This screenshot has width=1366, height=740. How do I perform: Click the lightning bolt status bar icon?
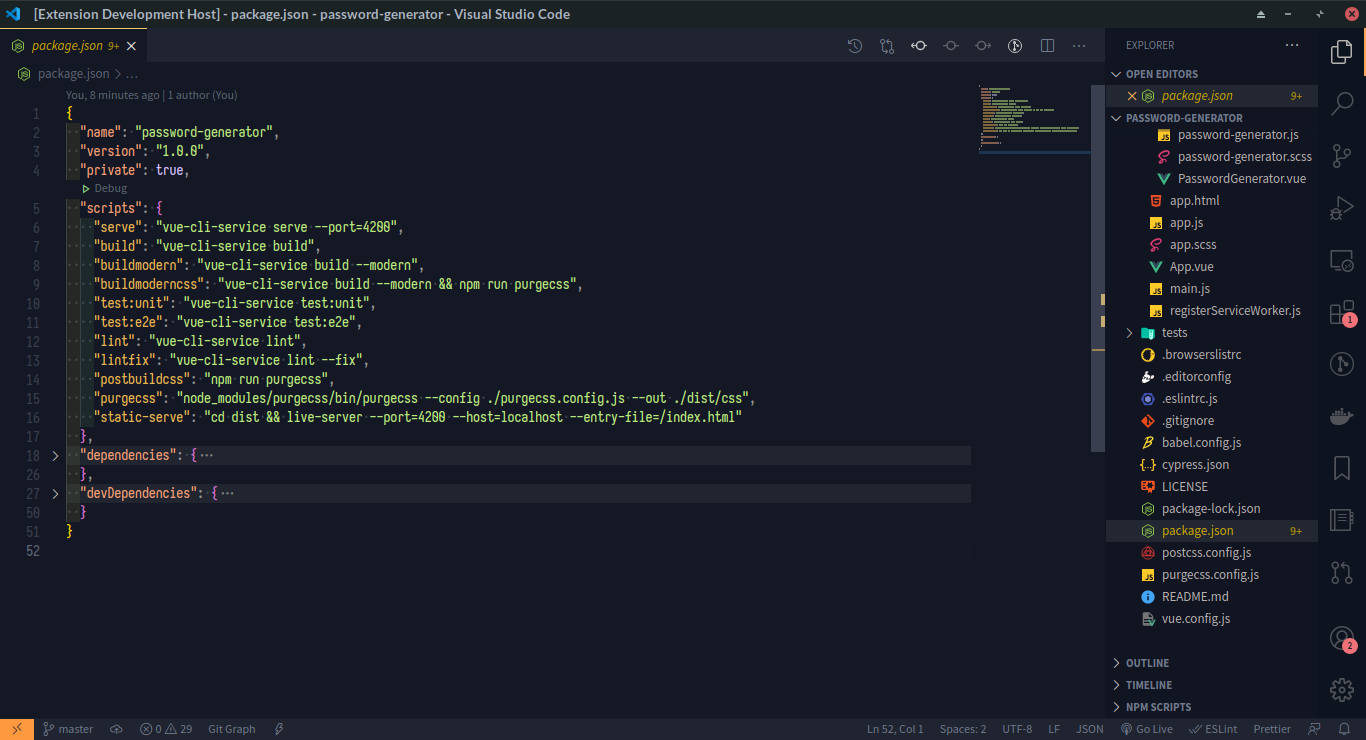coord(279,729)
